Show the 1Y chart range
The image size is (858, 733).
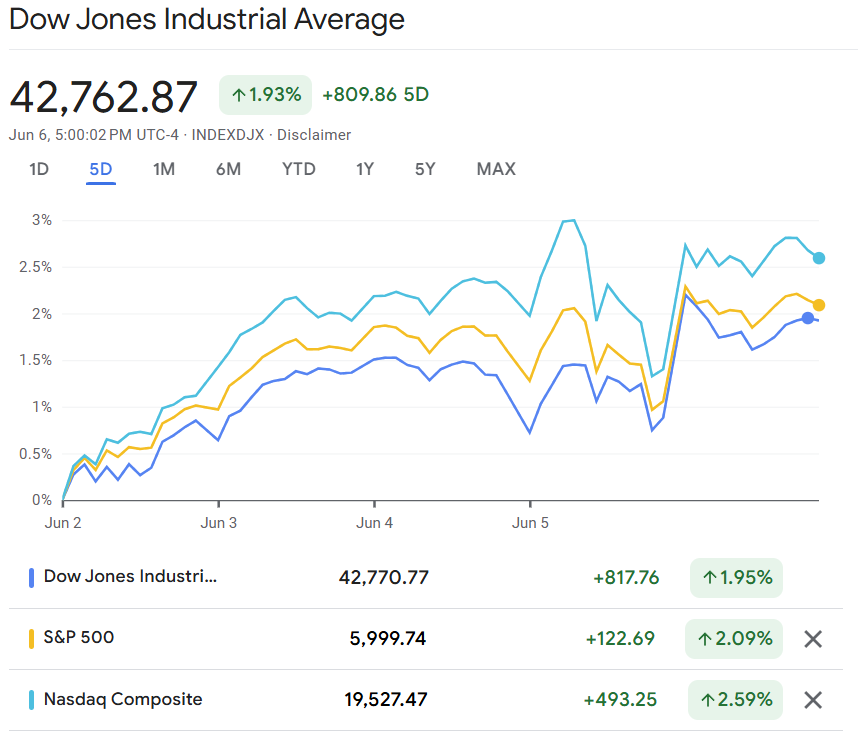365,169
